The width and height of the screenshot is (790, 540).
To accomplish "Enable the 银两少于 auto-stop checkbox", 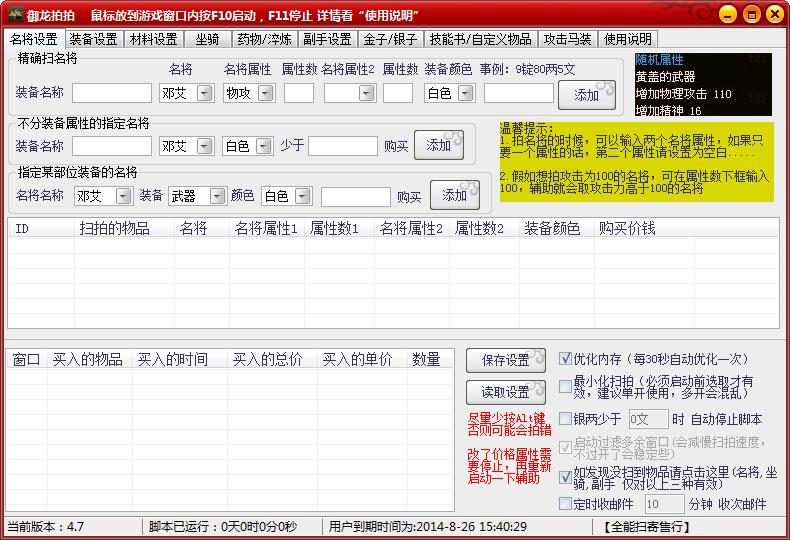I will click(565, 419).
